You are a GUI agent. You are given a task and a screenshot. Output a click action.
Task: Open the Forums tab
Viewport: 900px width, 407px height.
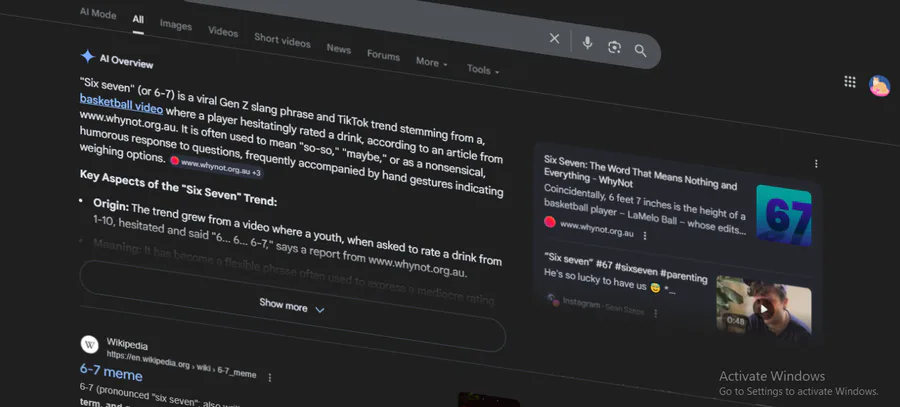click(x=383, y=55)
